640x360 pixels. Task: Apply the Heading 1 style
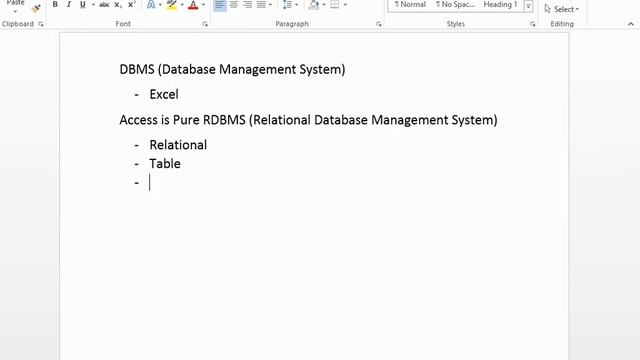click(500, 4)
